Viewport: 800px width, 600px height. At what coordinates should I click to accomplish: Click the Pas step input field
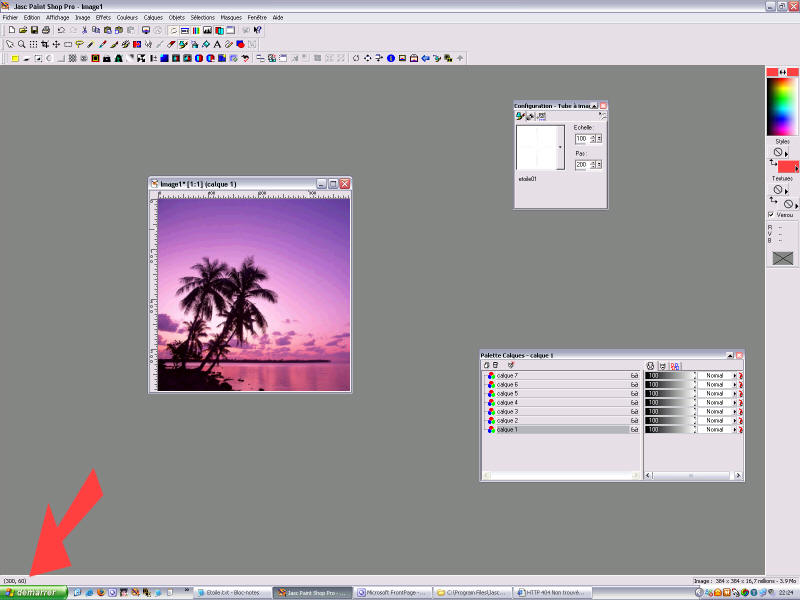tap(582, 165)
